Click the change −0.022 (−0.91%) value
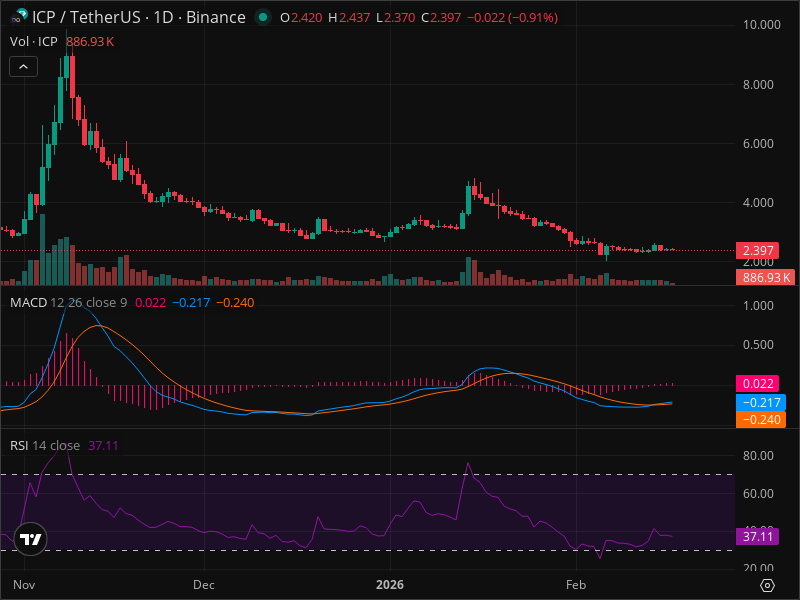Screen dimensions: 800x600 [x=512, y=17]
